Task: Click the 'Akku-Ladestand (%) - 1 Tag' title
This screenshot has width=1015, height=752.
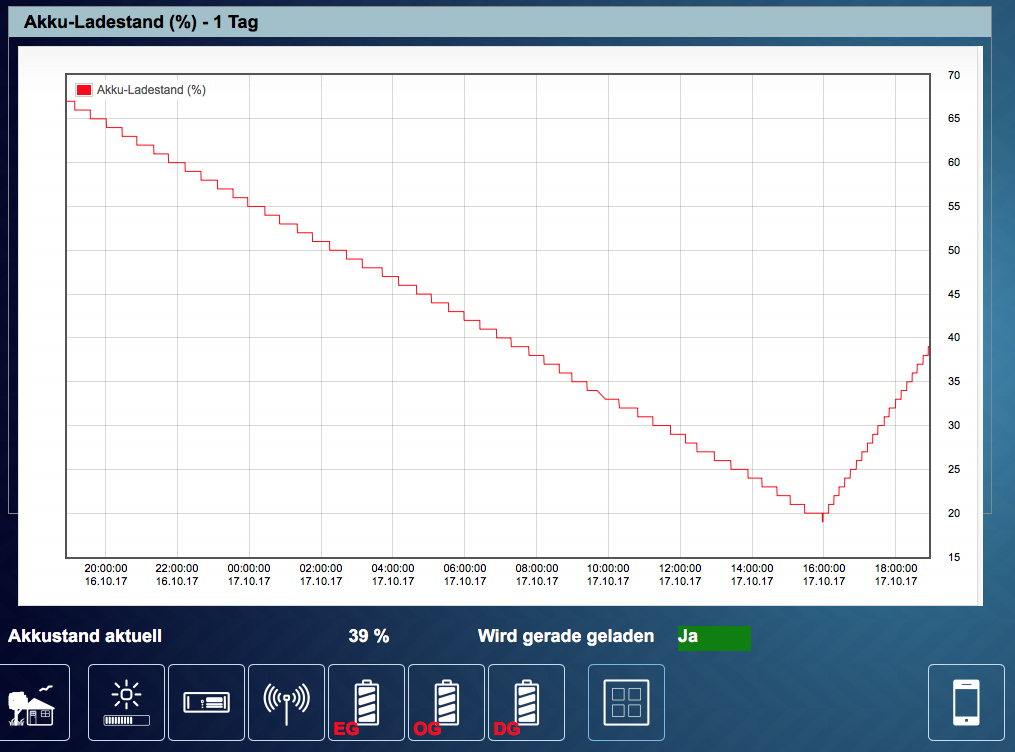Action: coord(141,22)
